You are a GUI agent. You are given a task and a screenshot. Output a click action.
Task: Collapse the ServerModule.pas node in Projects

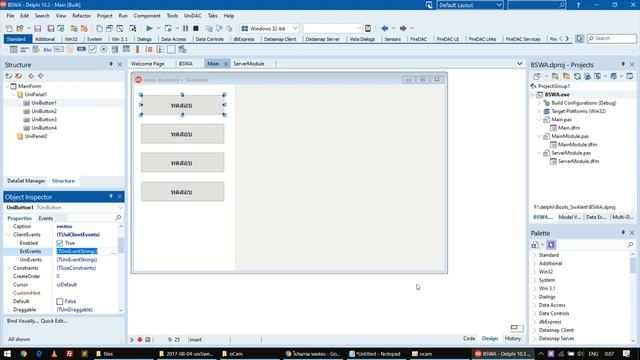(539, 153)
